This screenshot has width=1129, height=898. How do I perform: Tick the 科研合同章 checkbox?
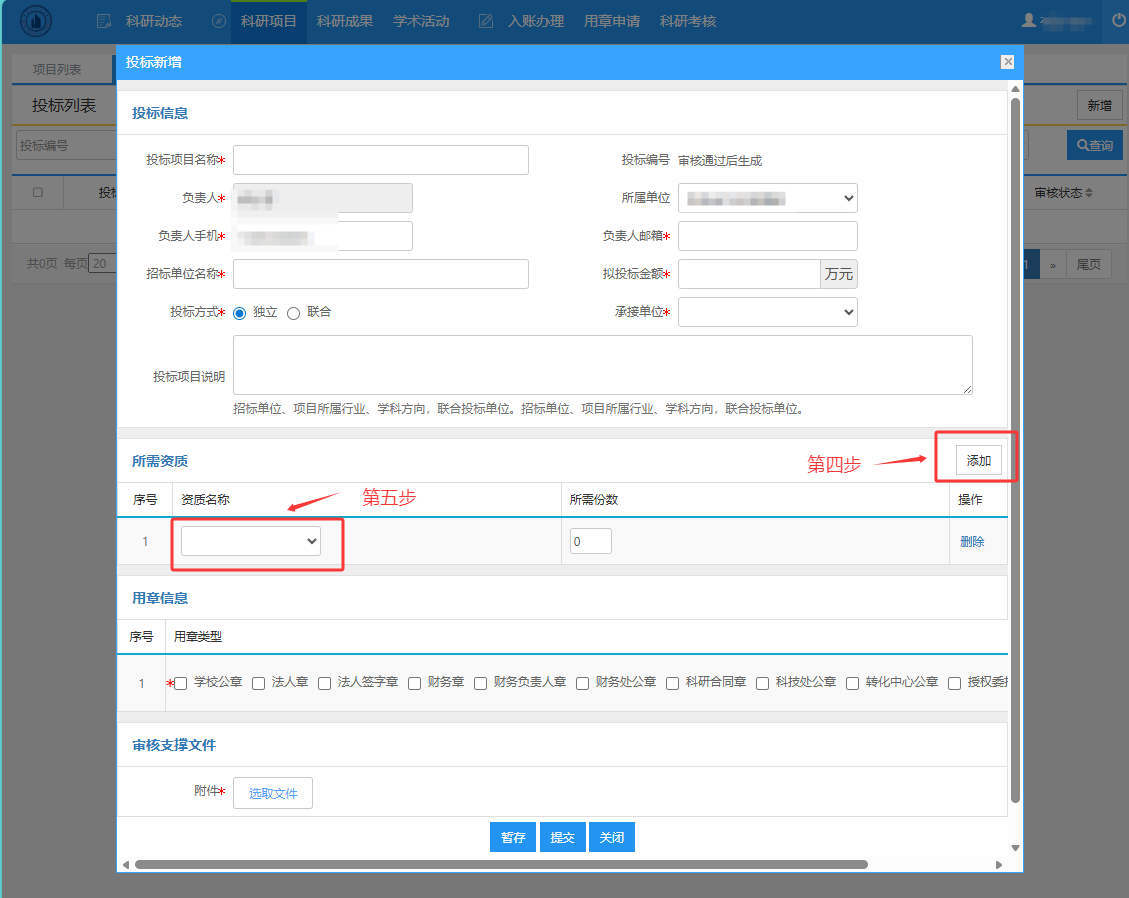(673, 683)
